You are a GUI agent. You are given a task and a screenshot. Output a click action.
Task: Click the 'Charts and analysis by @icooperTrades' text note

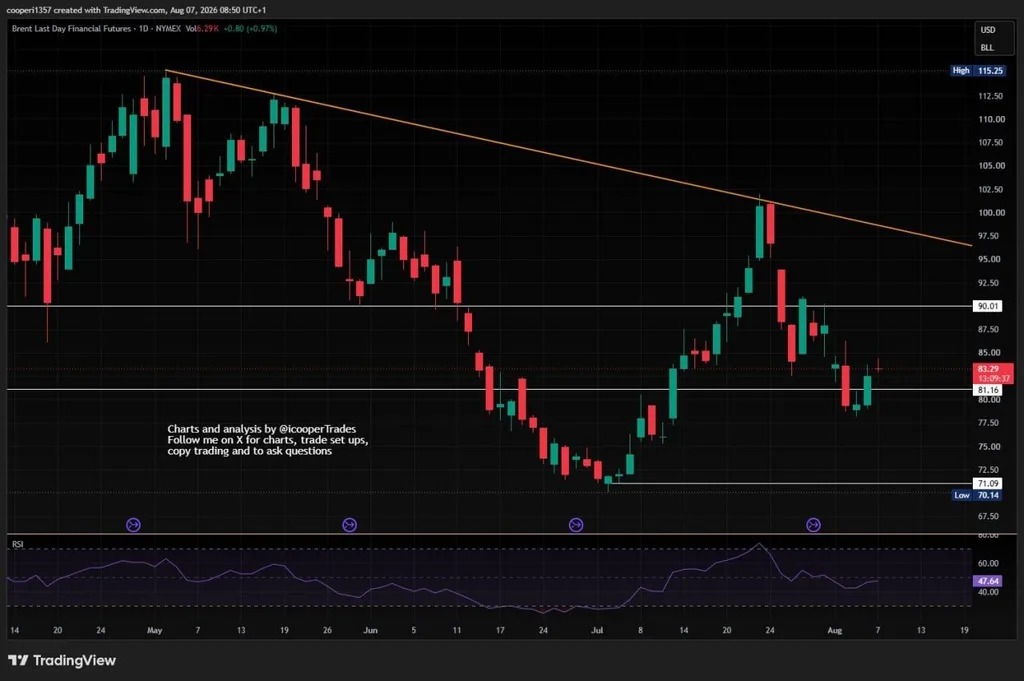click(262, 429)
